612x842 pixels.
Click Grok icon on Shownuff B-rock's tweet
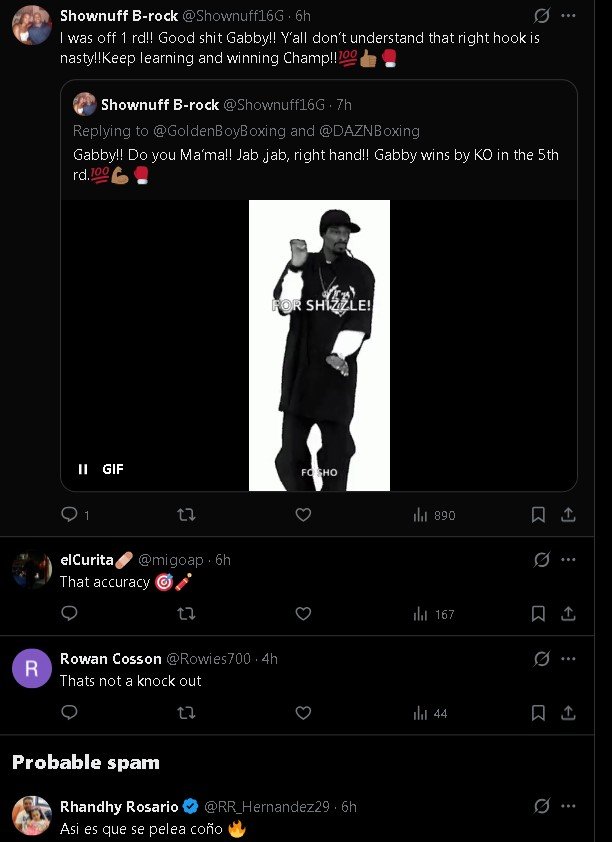point(541,16)
